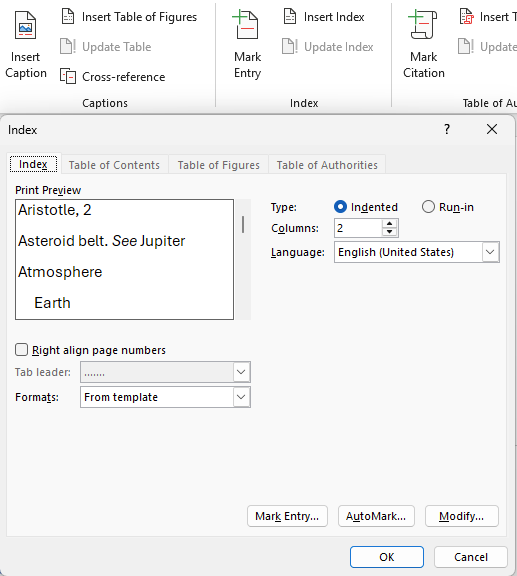Click 'Atmosphere' in Print Preview
The height and width of the screenshot is (576, 517).
60,272
